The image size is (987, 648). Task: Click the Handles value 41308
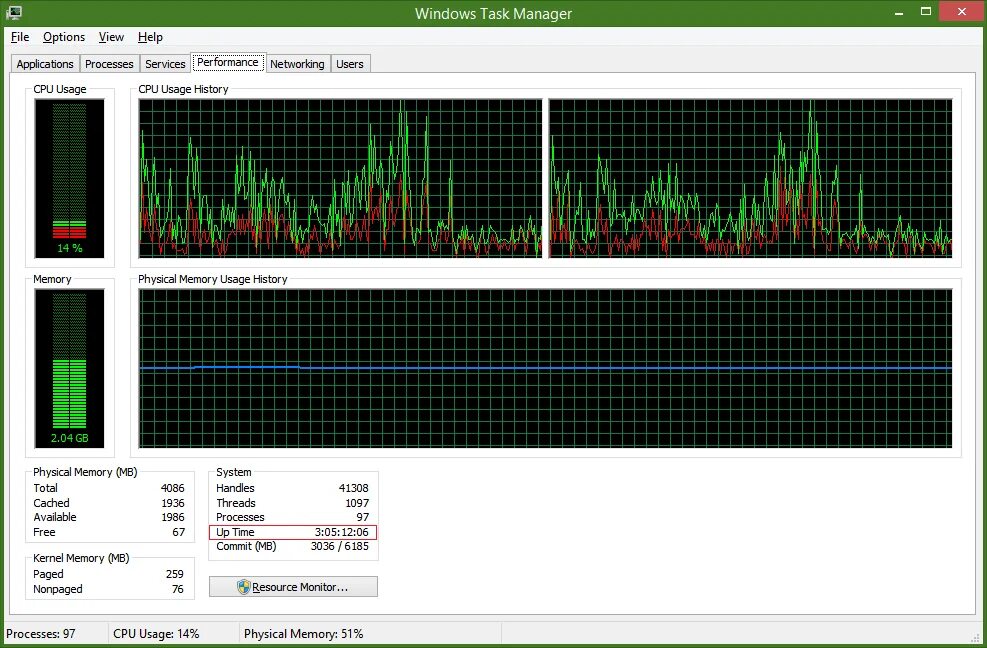click(x=354, y=488)
